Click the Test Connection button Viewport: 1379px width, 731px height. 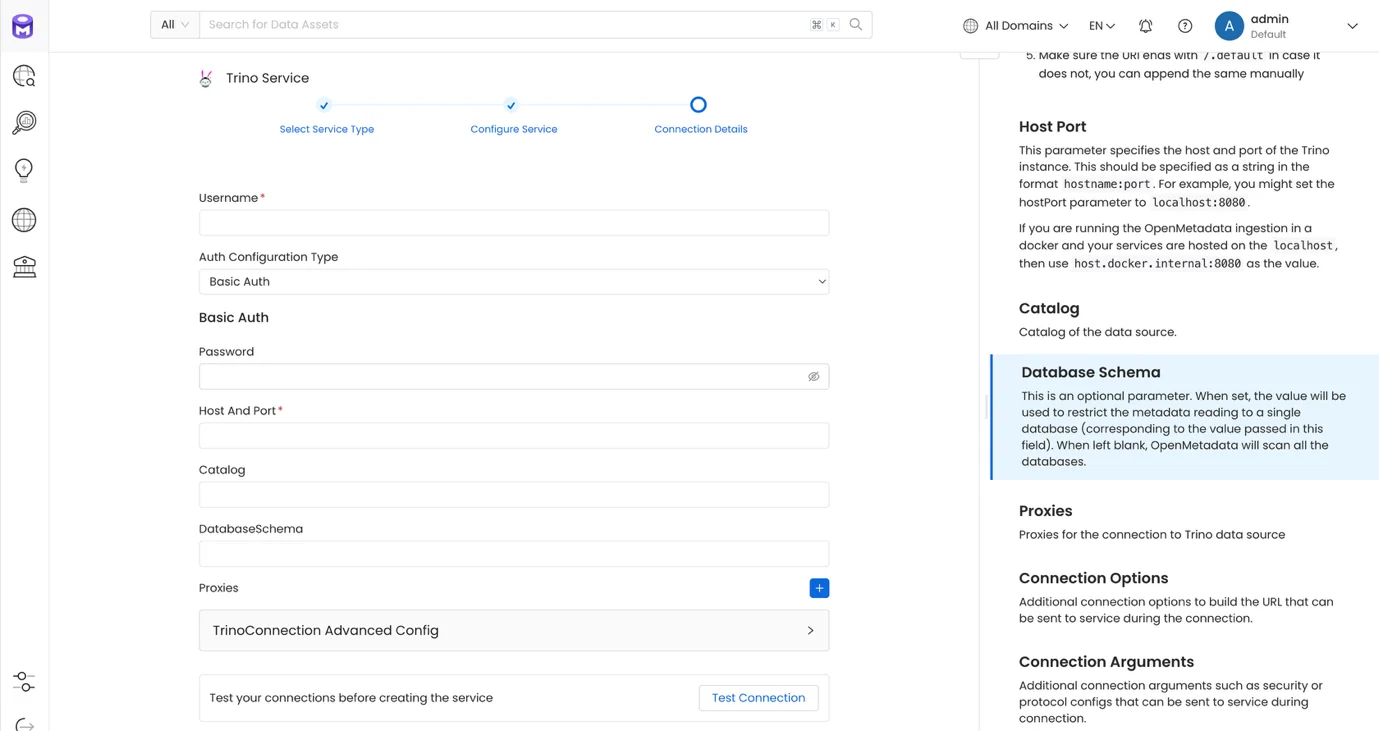pyautogui.click(x=758, y=698)
